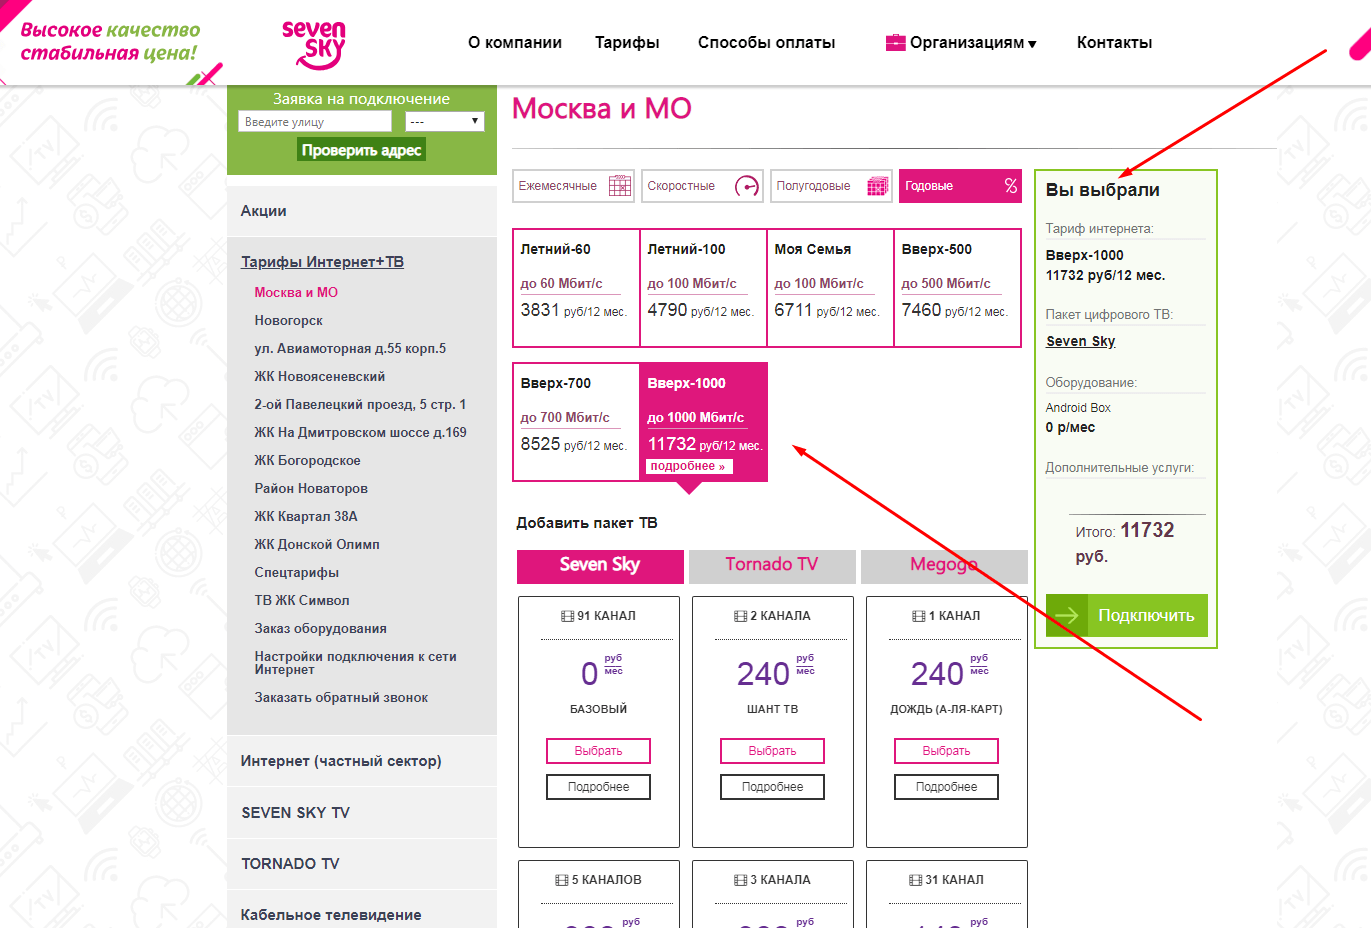Open the house number dropdown in connection form
Image resolution: width=1371 pixels, height=928 pixels.
point(445,121)
